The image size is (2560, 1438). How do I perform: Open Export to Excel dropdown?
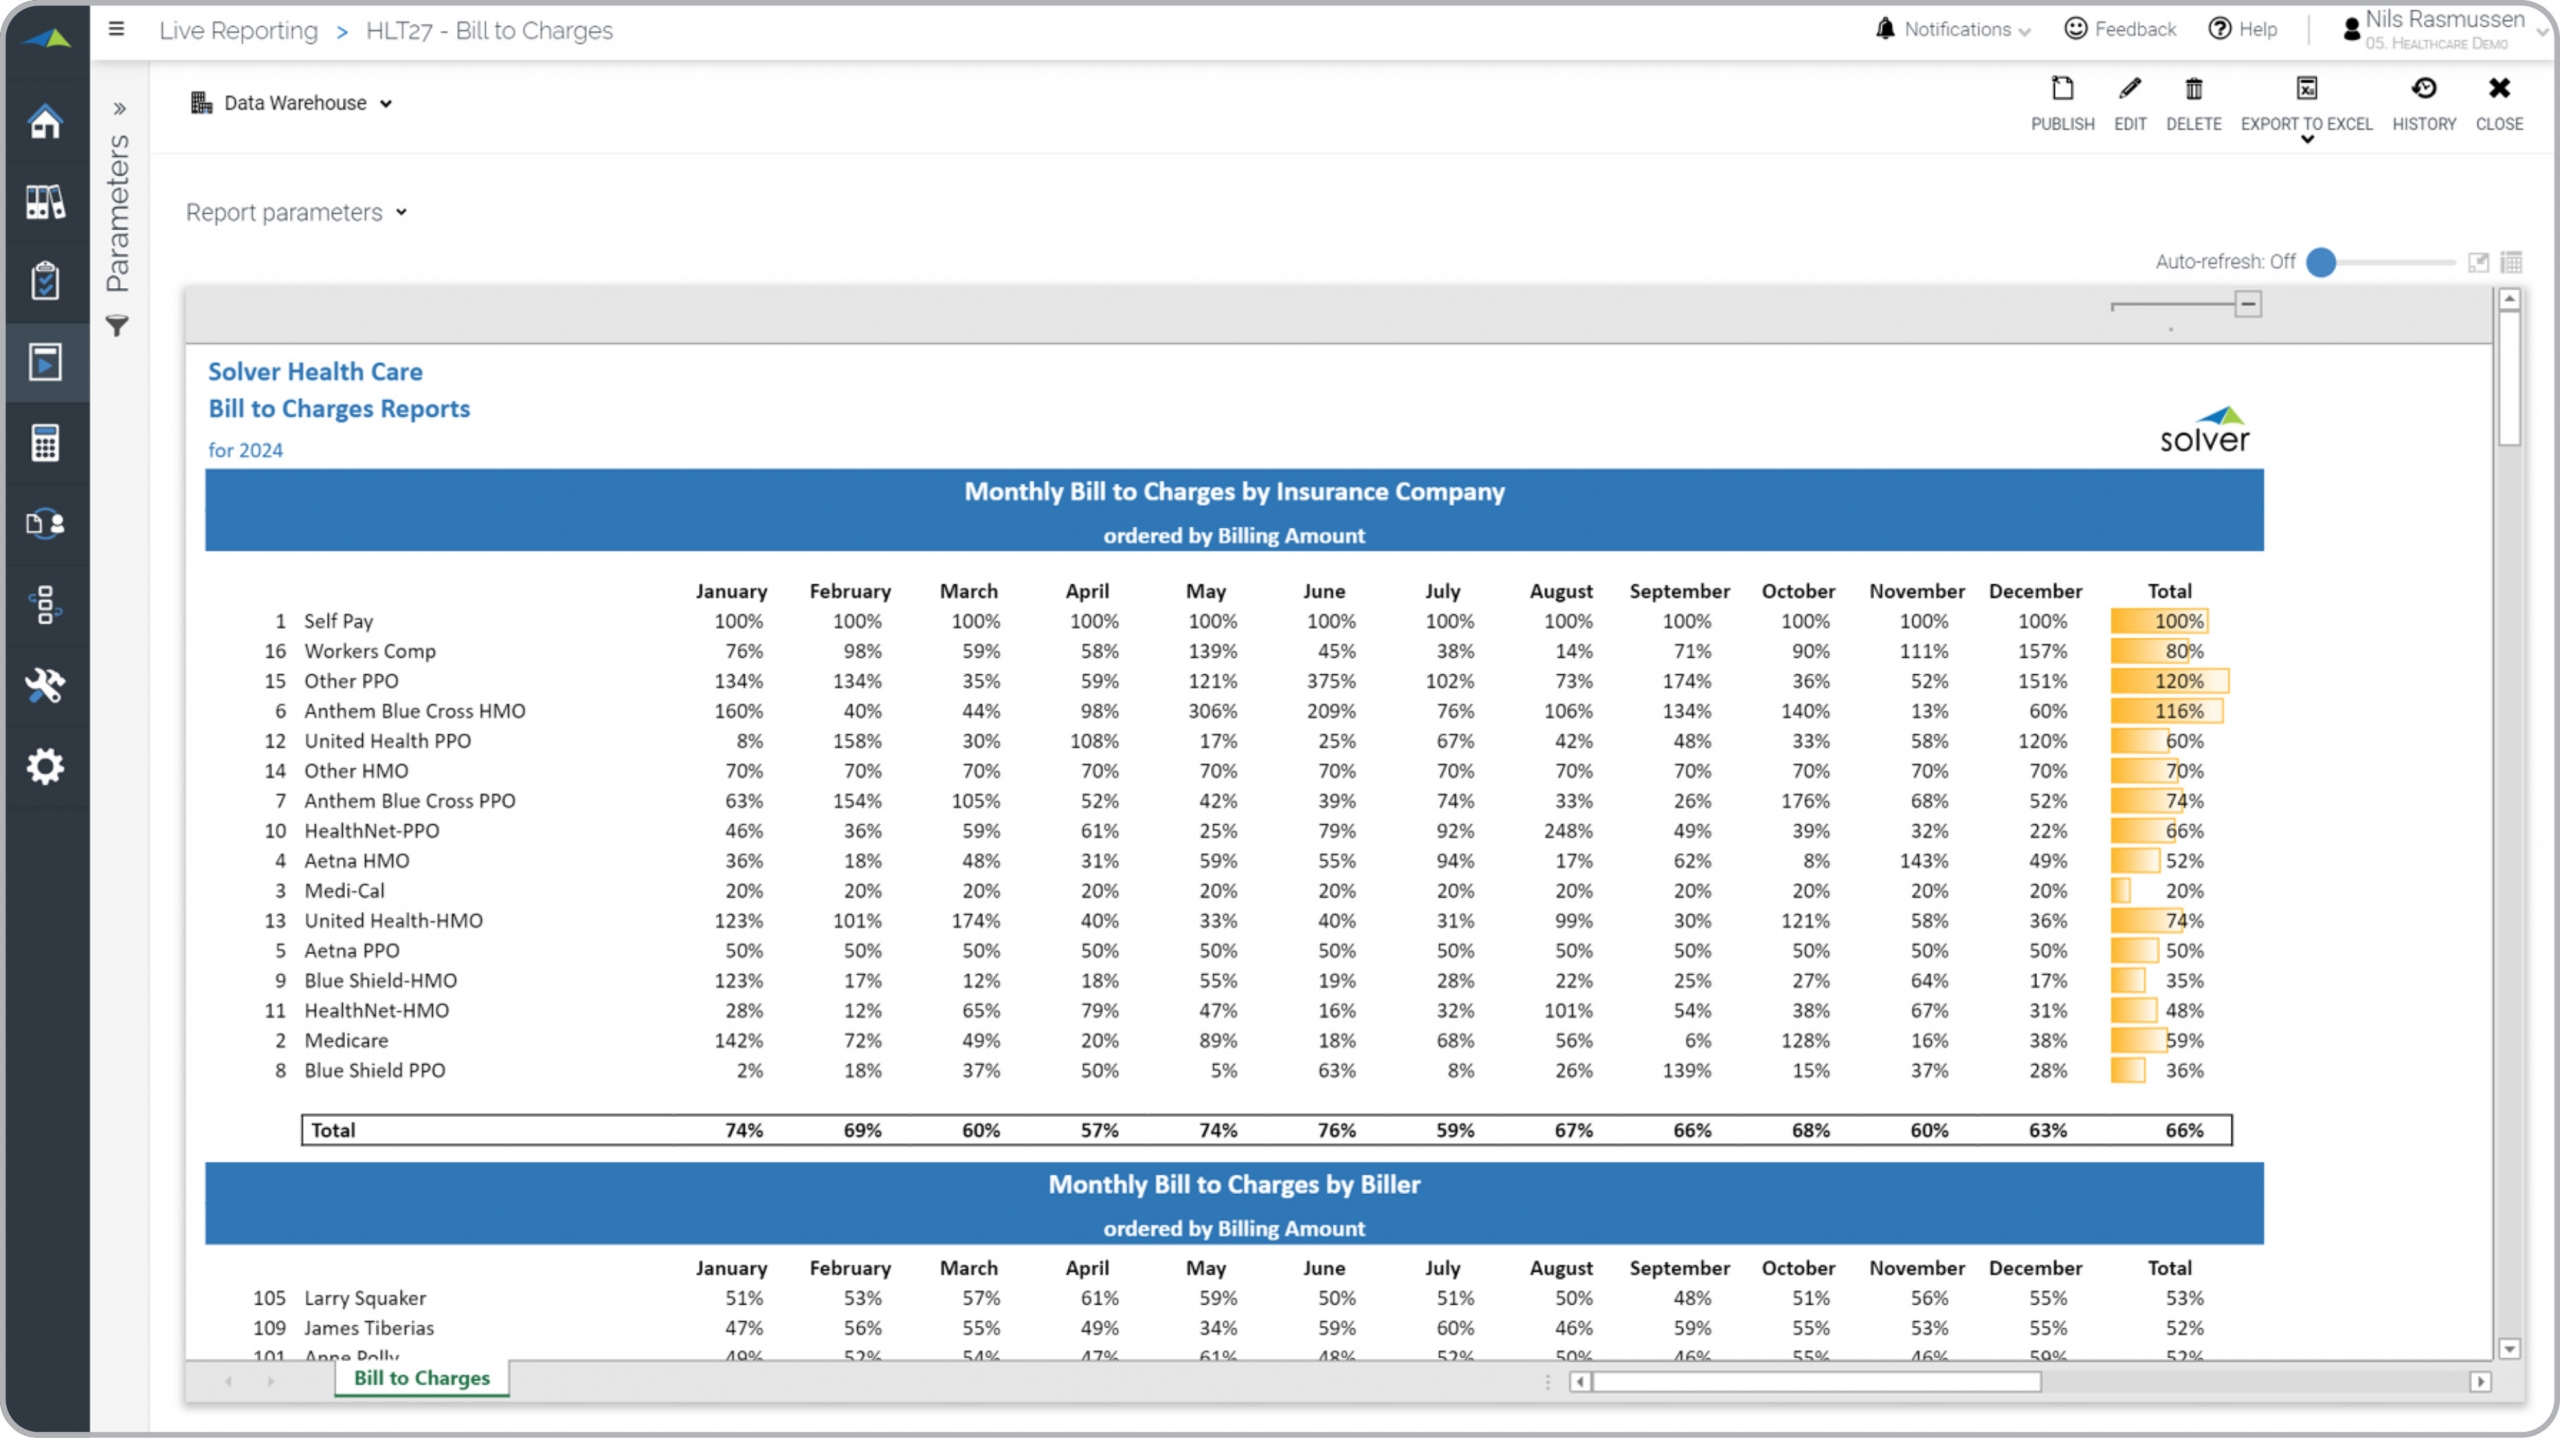[x=2306, y=140]
